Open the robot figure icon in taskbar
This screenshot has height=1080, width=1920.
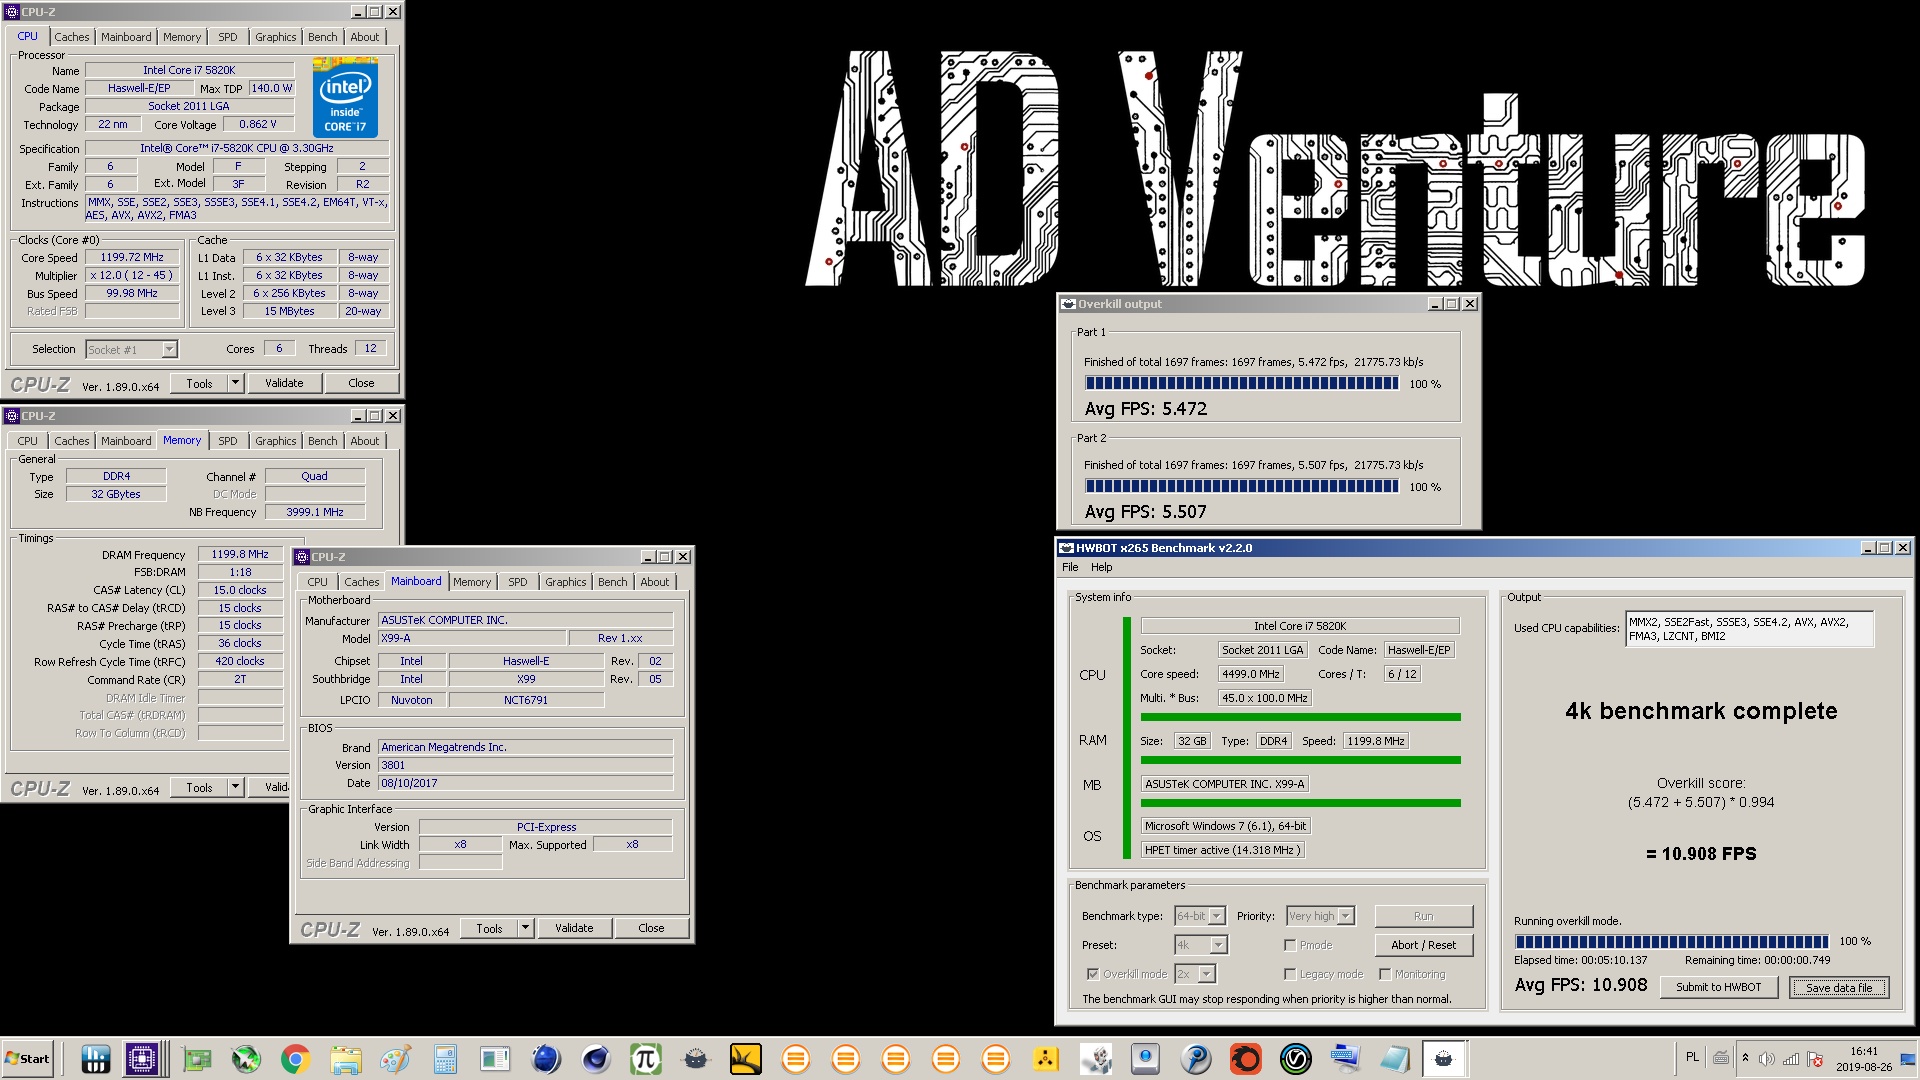coord(1095,1058)
